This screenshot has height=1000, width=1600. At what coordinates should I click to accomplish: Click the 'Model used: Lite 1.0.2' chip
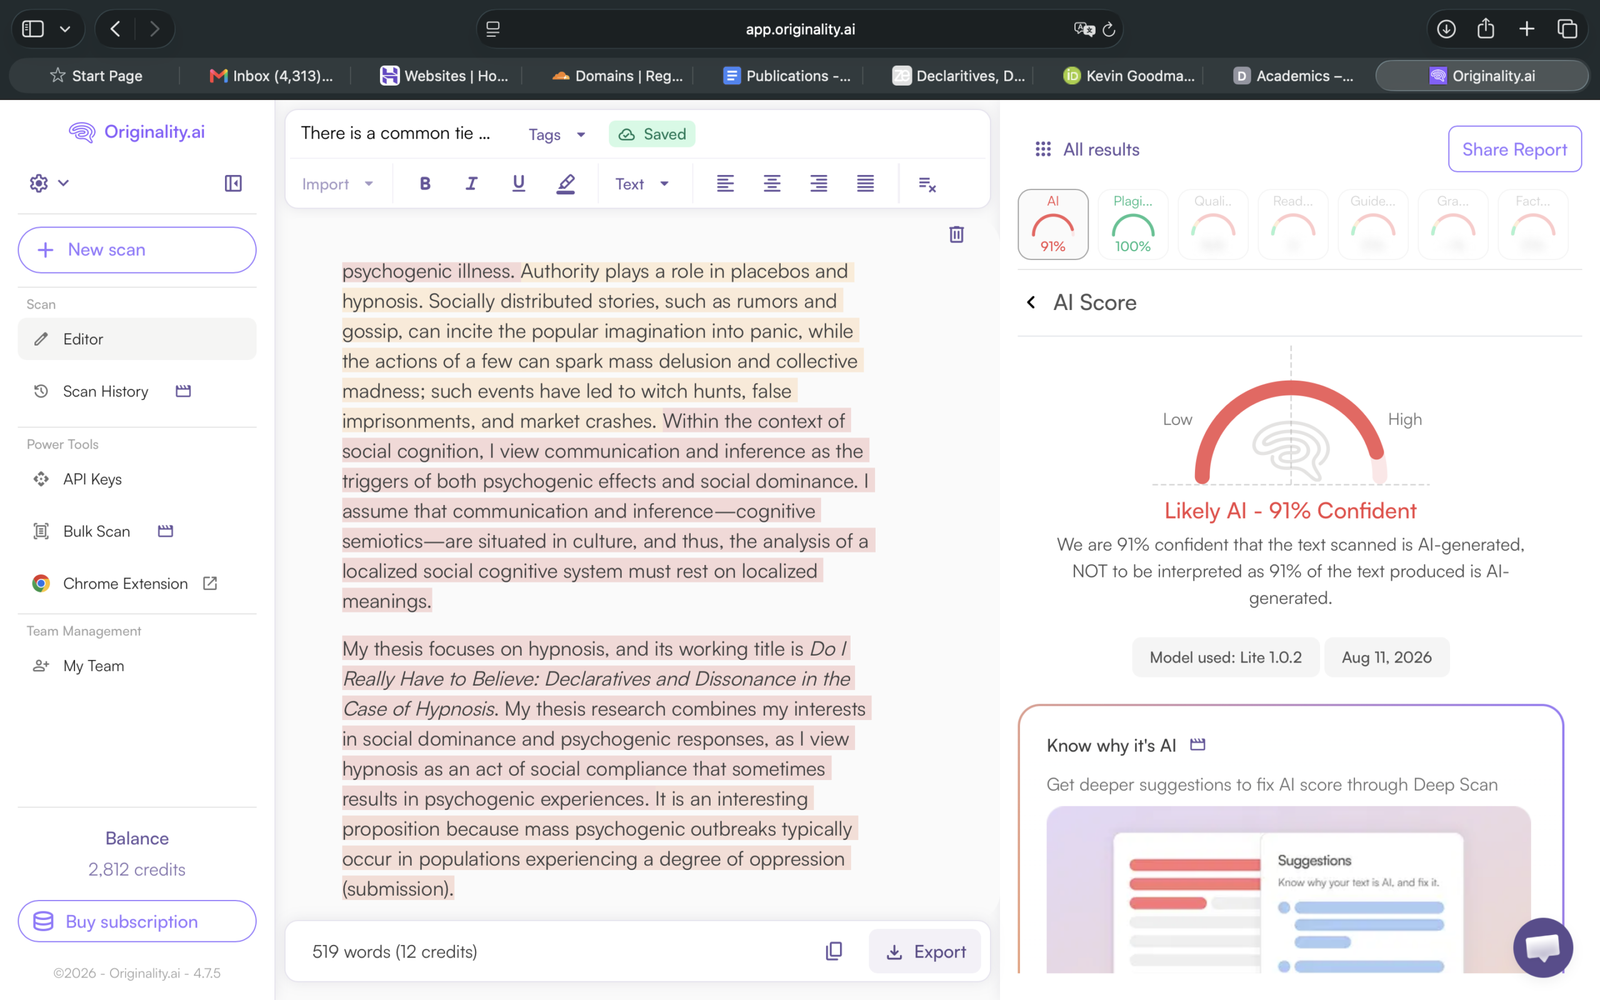coord(1226,657)
